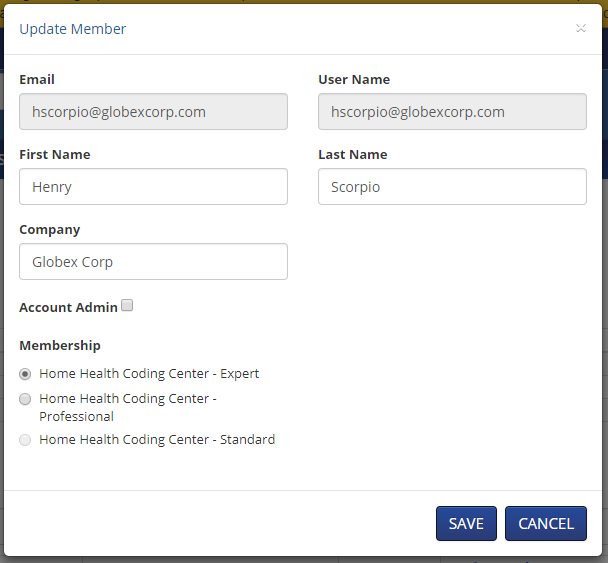Edit the Last Name field containing Scorpio
The height and width of the screenshot is (563, 608).
(452, 187)
